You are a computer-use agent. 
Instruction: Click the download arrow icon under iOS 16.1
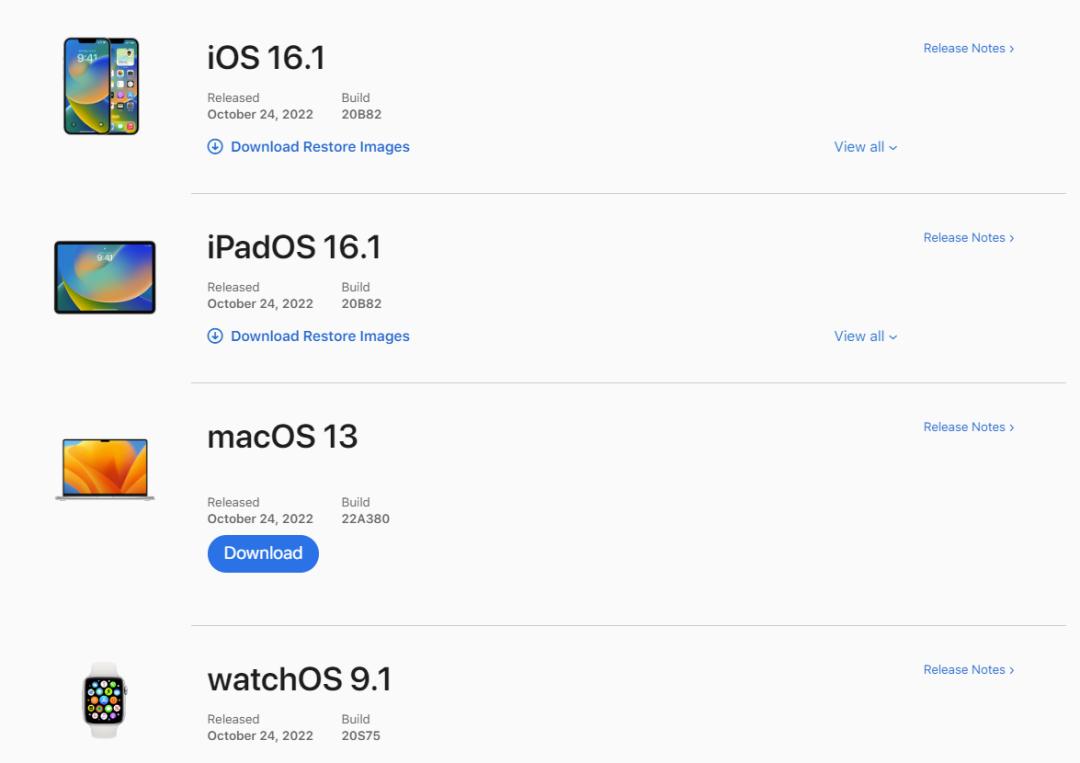point(215,147)
